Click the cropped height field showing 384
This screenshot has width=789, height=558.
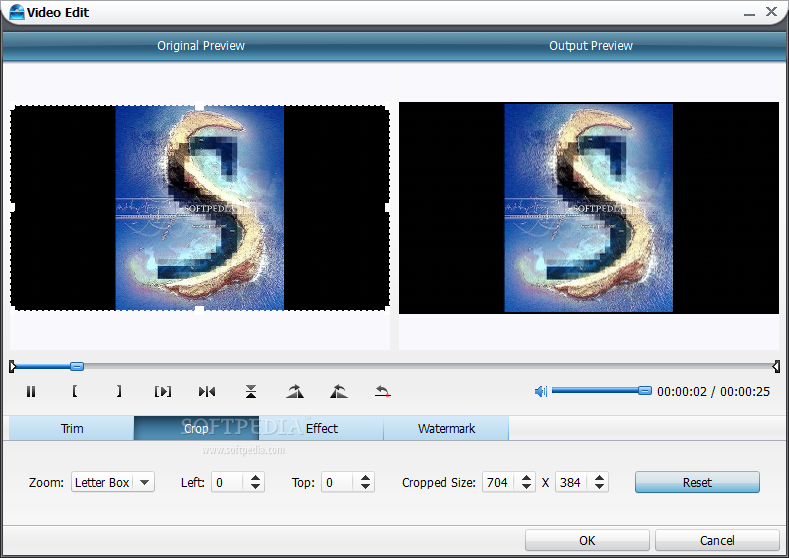[x=573, y=482]
